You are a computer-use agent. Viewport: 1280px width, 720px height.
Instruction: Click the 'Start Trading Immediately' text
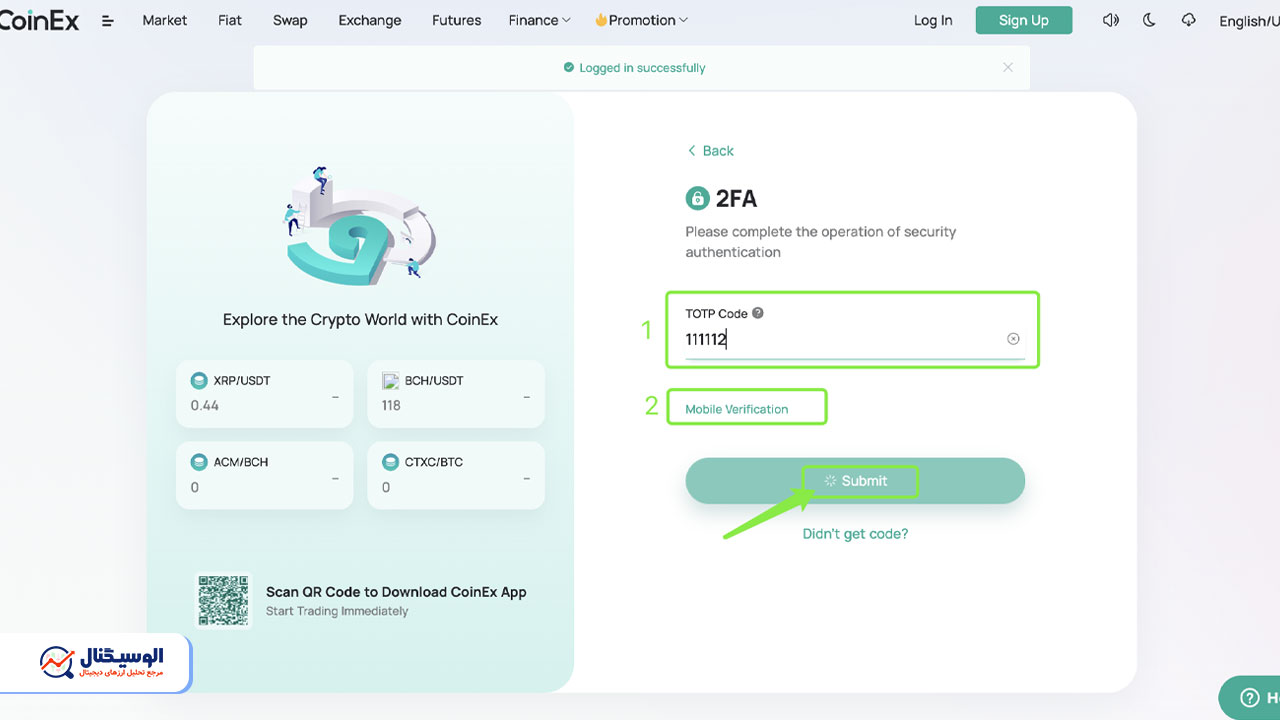click(x=337, y=611)
